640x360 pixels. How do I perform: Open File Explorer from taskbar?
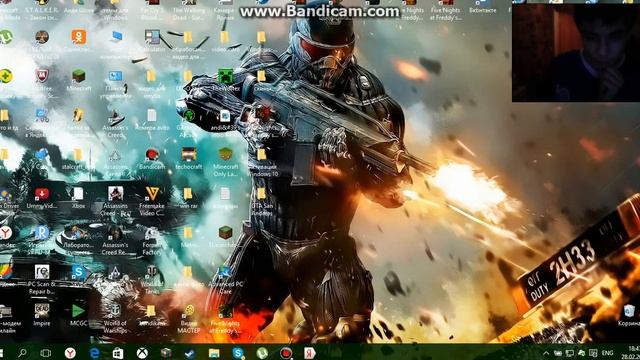(214, 352)
